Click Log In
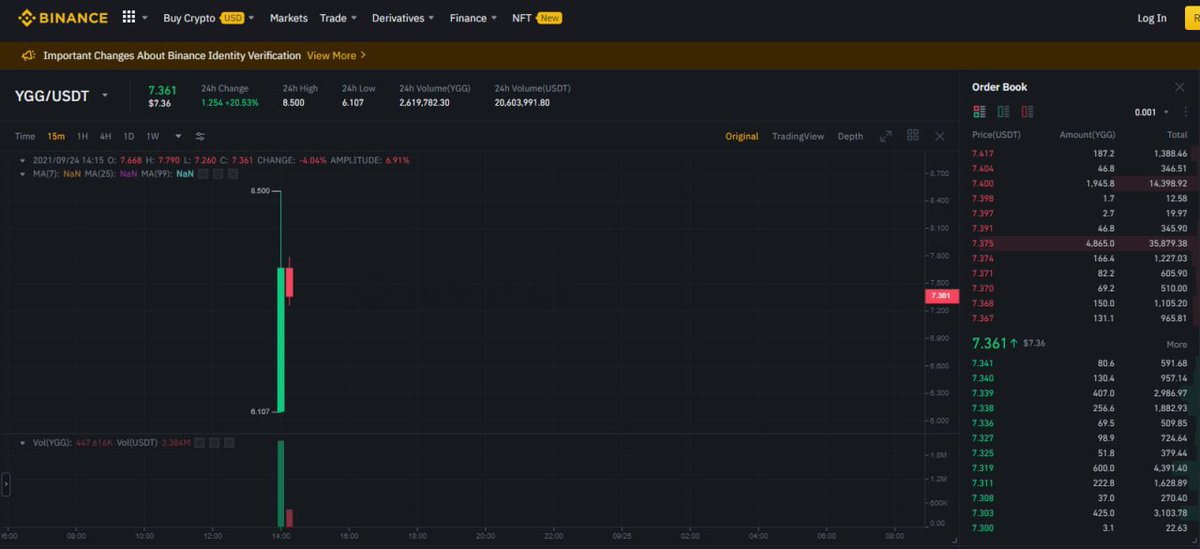 tap(1152, 18)
